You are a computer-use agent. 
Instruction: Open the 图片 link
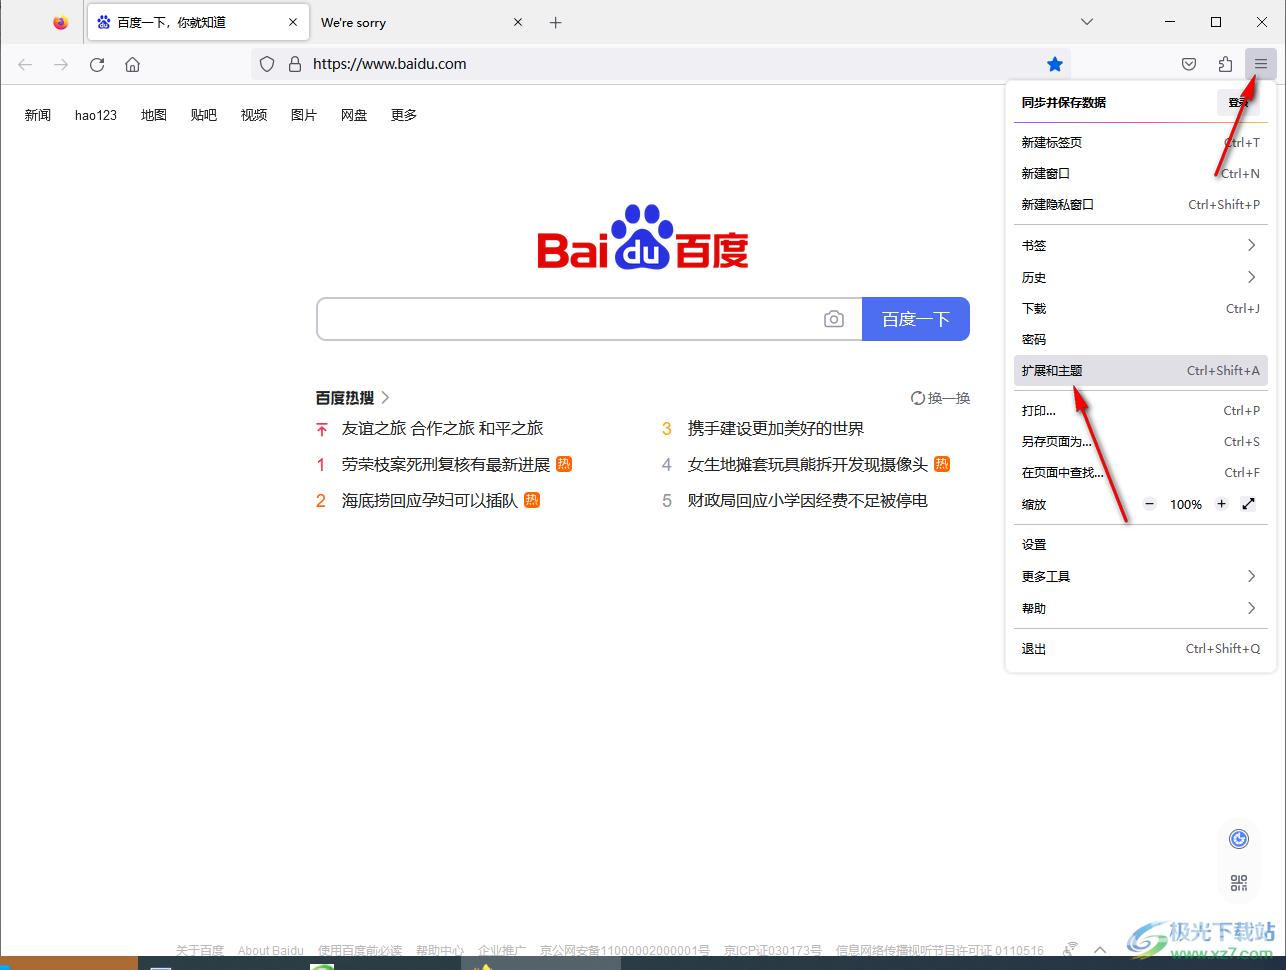pos(304,115)
